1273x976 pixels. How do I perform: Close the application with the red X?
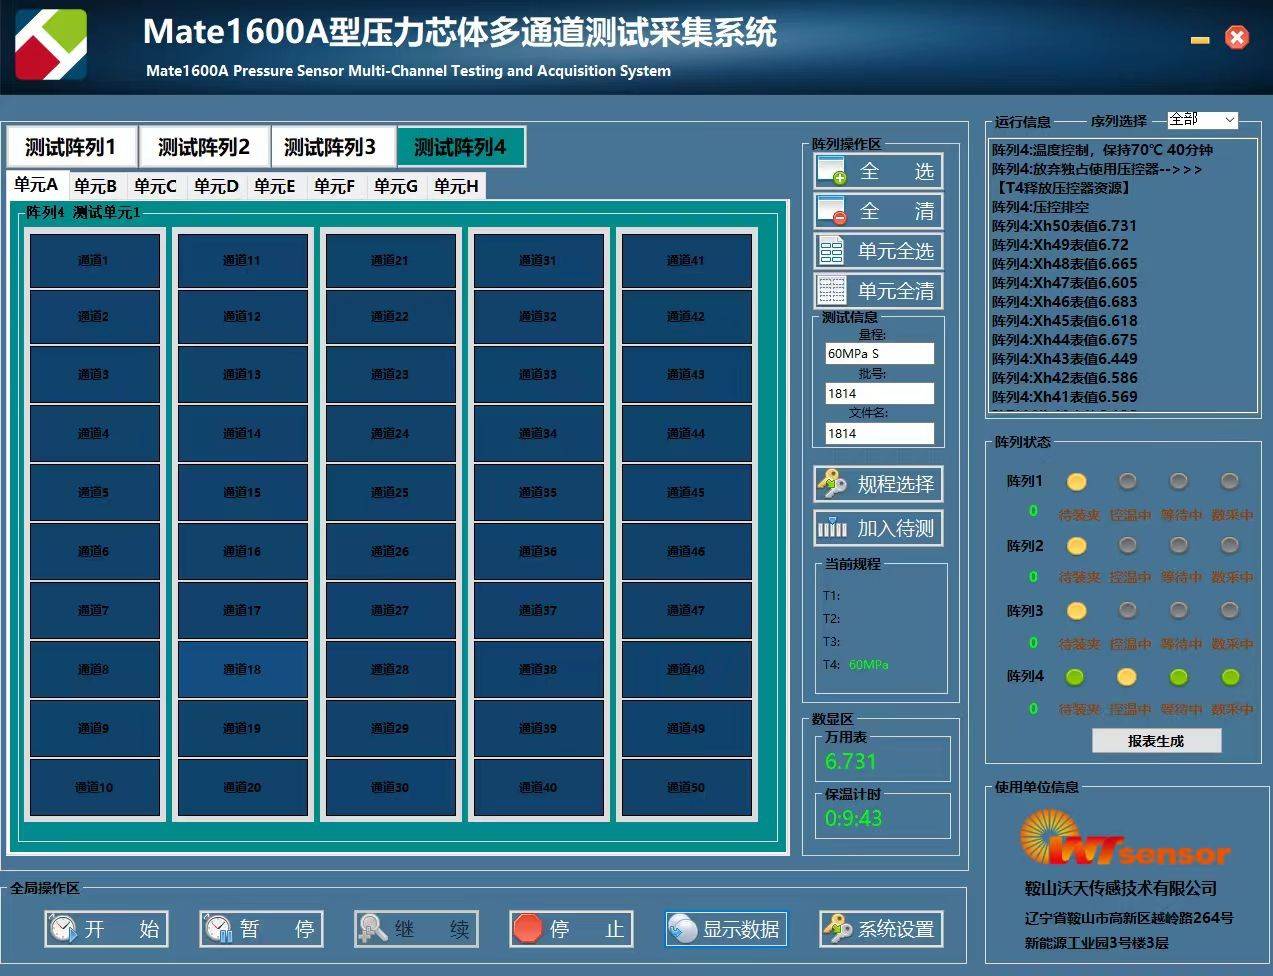(1237, 38)
